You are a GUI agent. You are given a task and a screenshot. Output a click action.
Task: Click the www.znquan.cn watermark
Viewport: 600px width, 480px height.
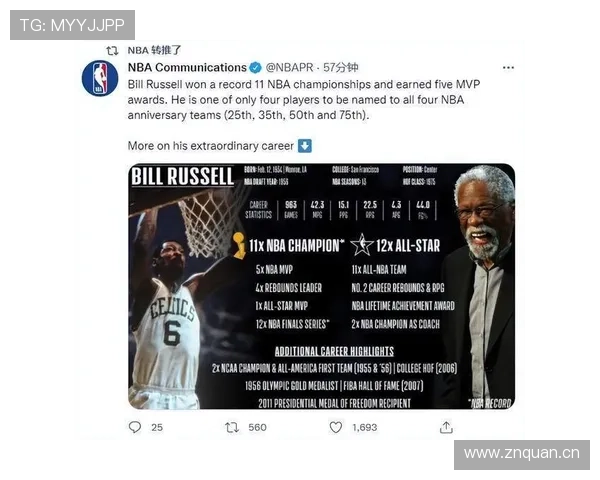[x=522, y=454]
